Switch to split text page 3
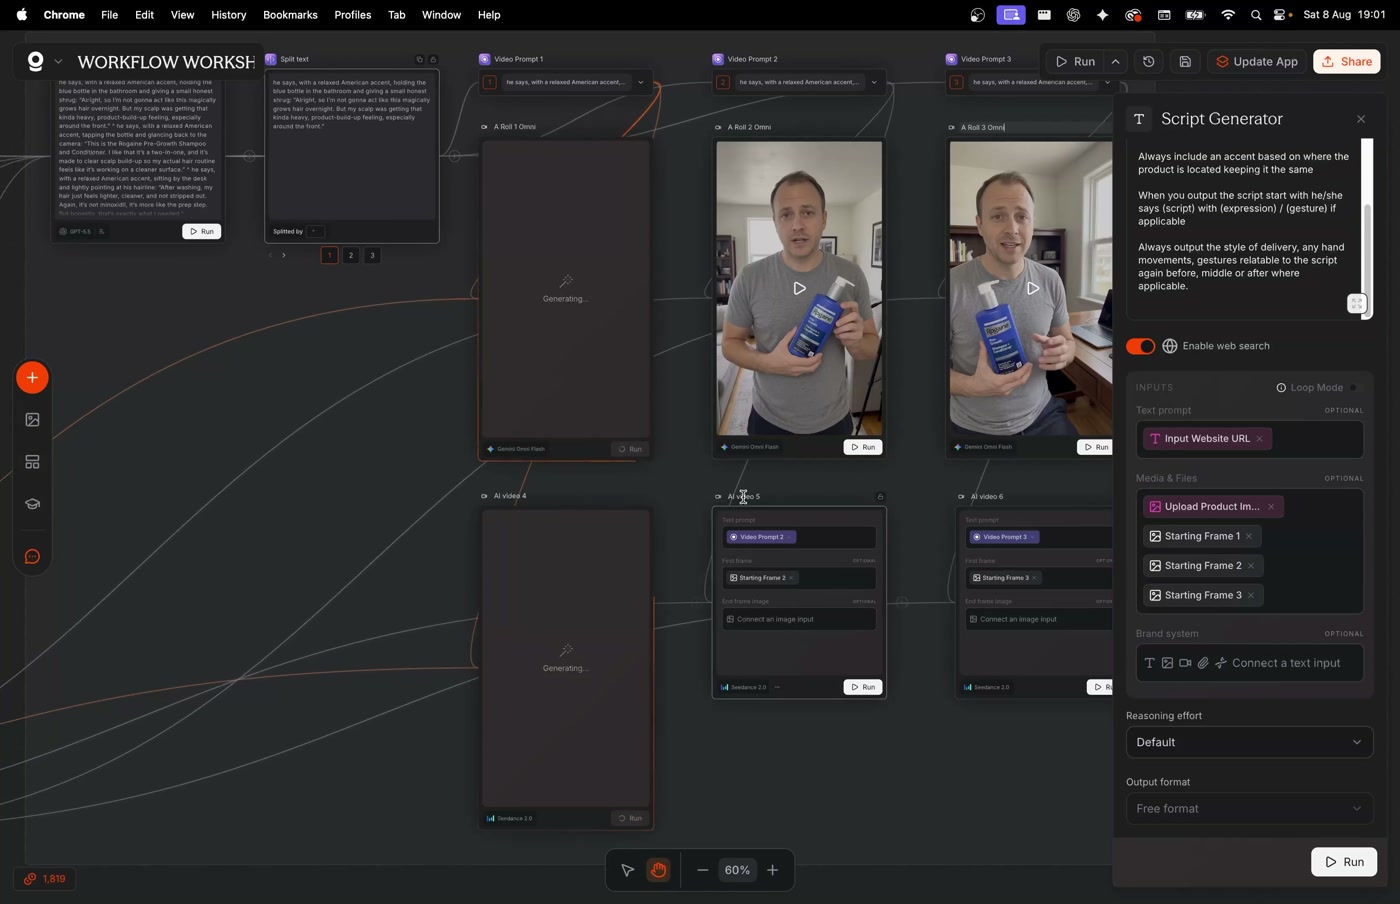This screenshot has width=1400, height=904. pyautogui.click(x=372, y=255)
